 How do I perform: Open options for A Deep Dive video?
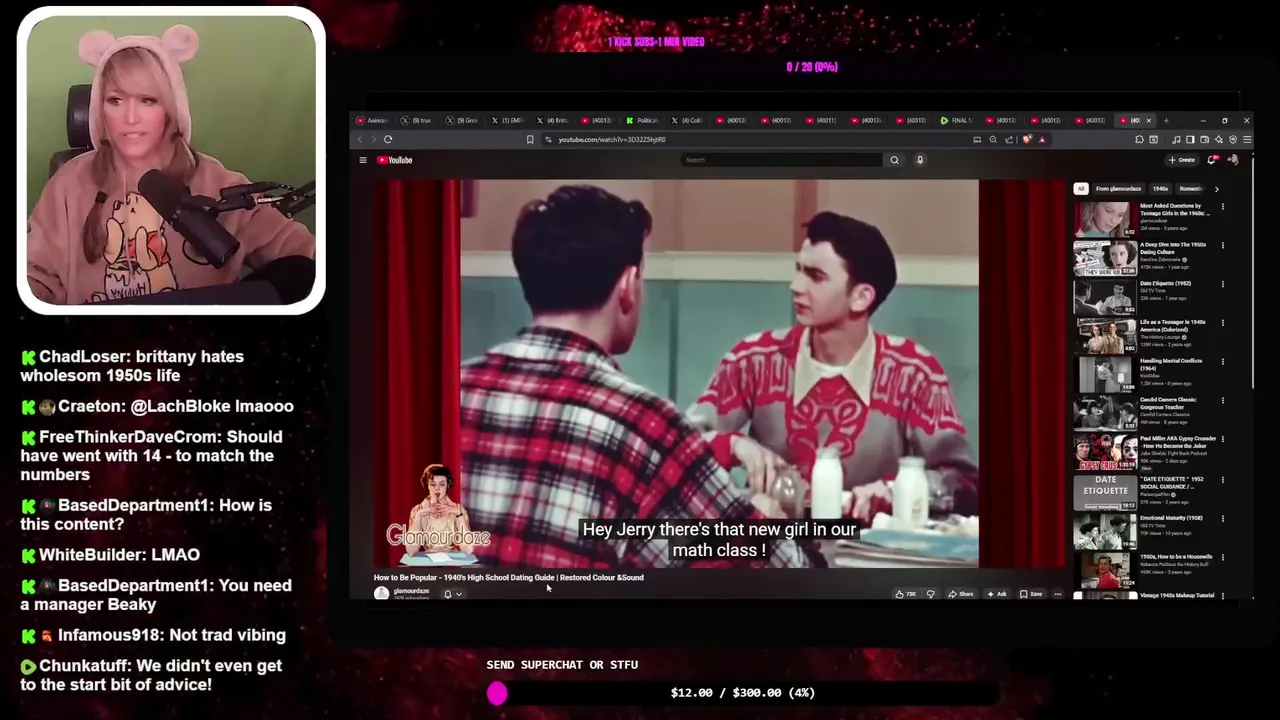coord(1222,245)
